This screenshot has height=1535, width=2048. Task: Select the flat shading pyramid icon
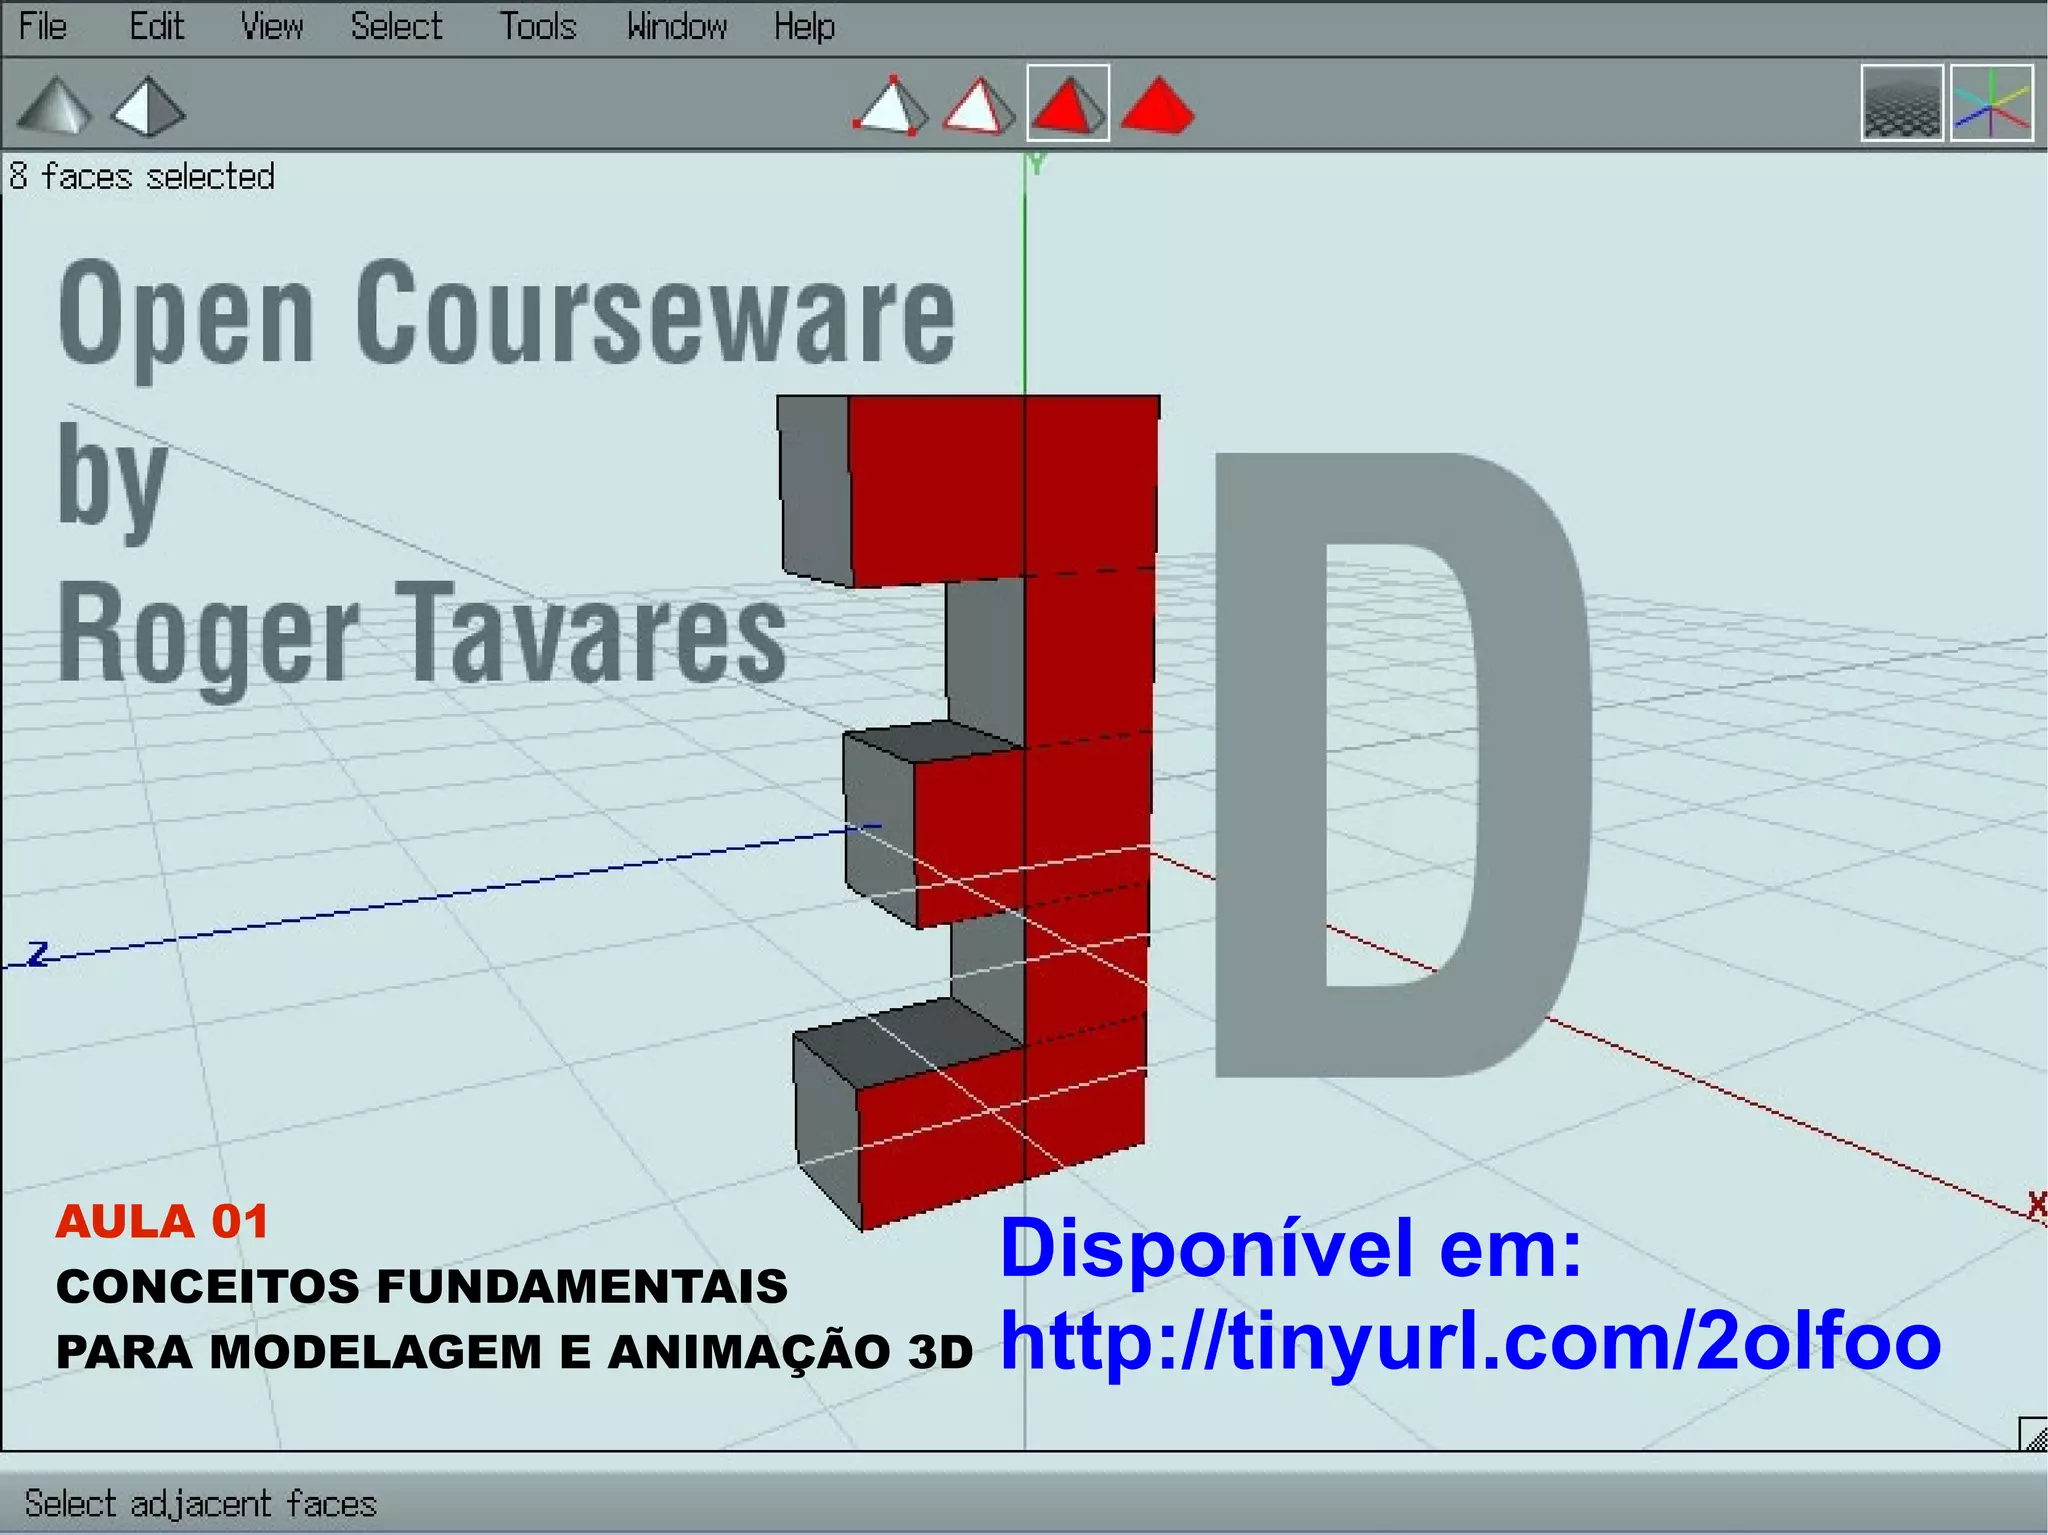[x=147, y=105]
